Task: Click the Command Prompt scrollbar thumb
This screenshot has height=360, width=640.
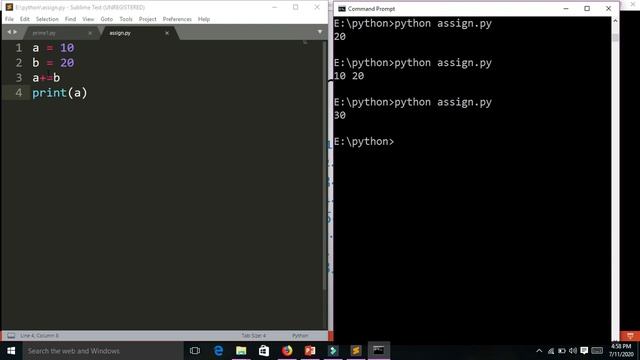Action: click(x=615, y=37)
